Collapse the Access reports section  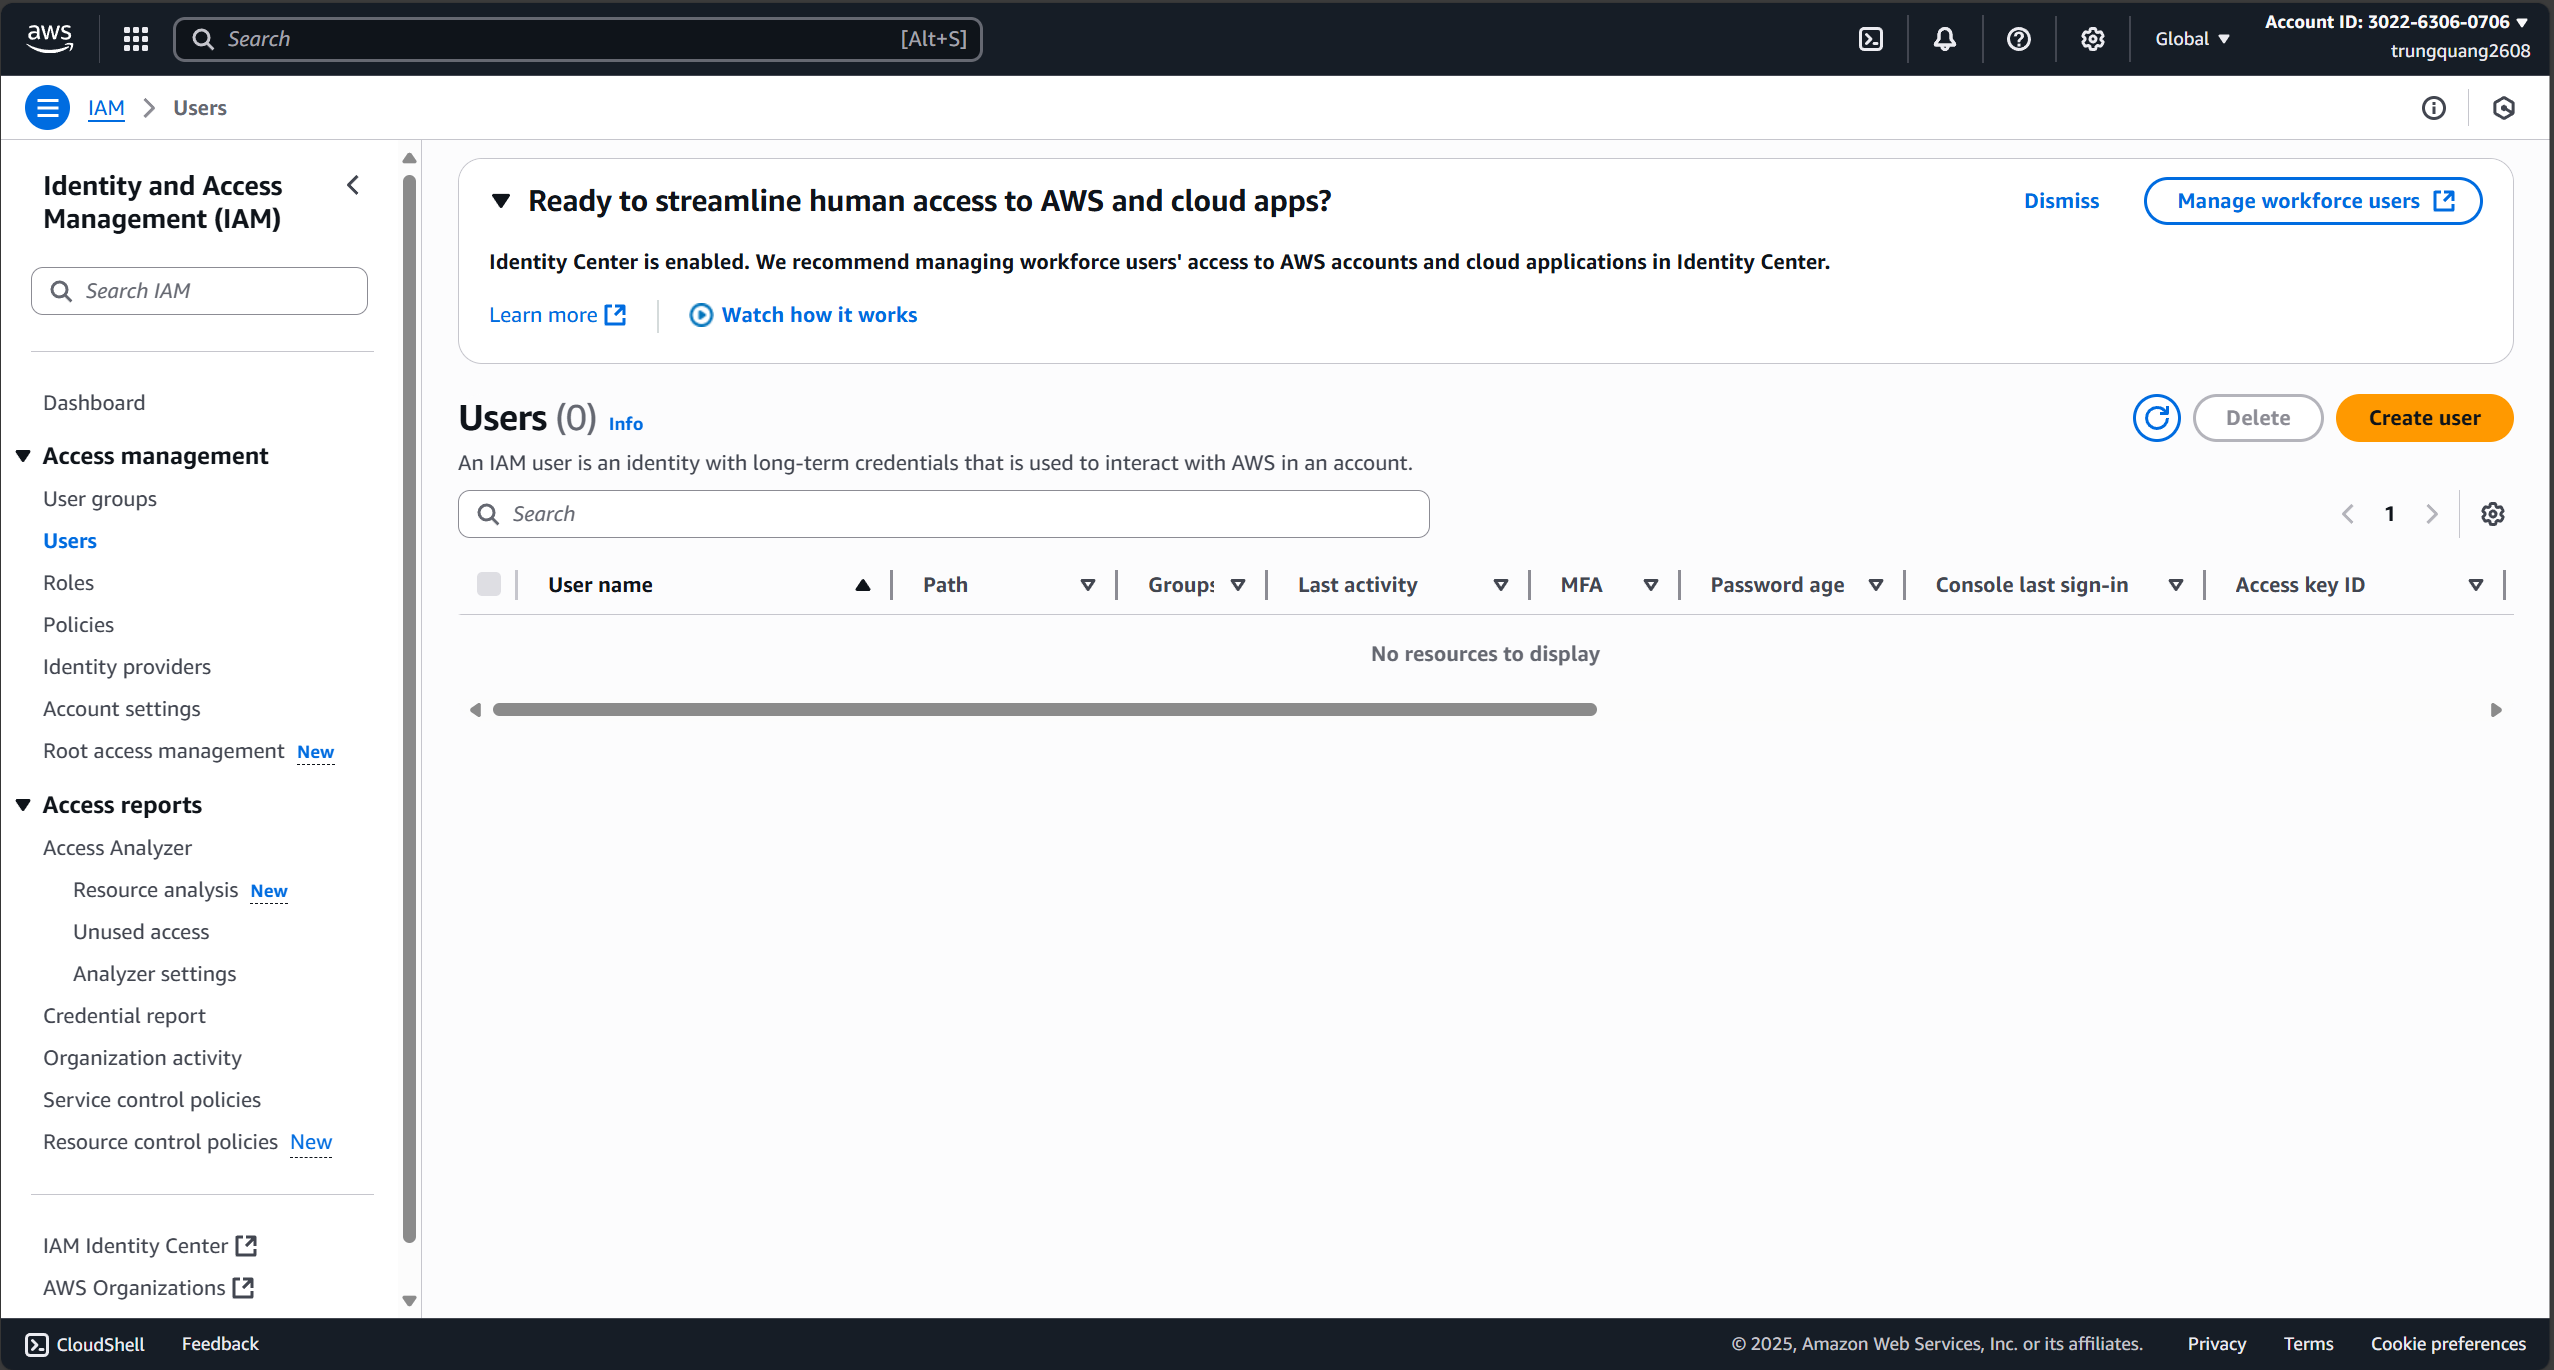[x=23, y=805]
